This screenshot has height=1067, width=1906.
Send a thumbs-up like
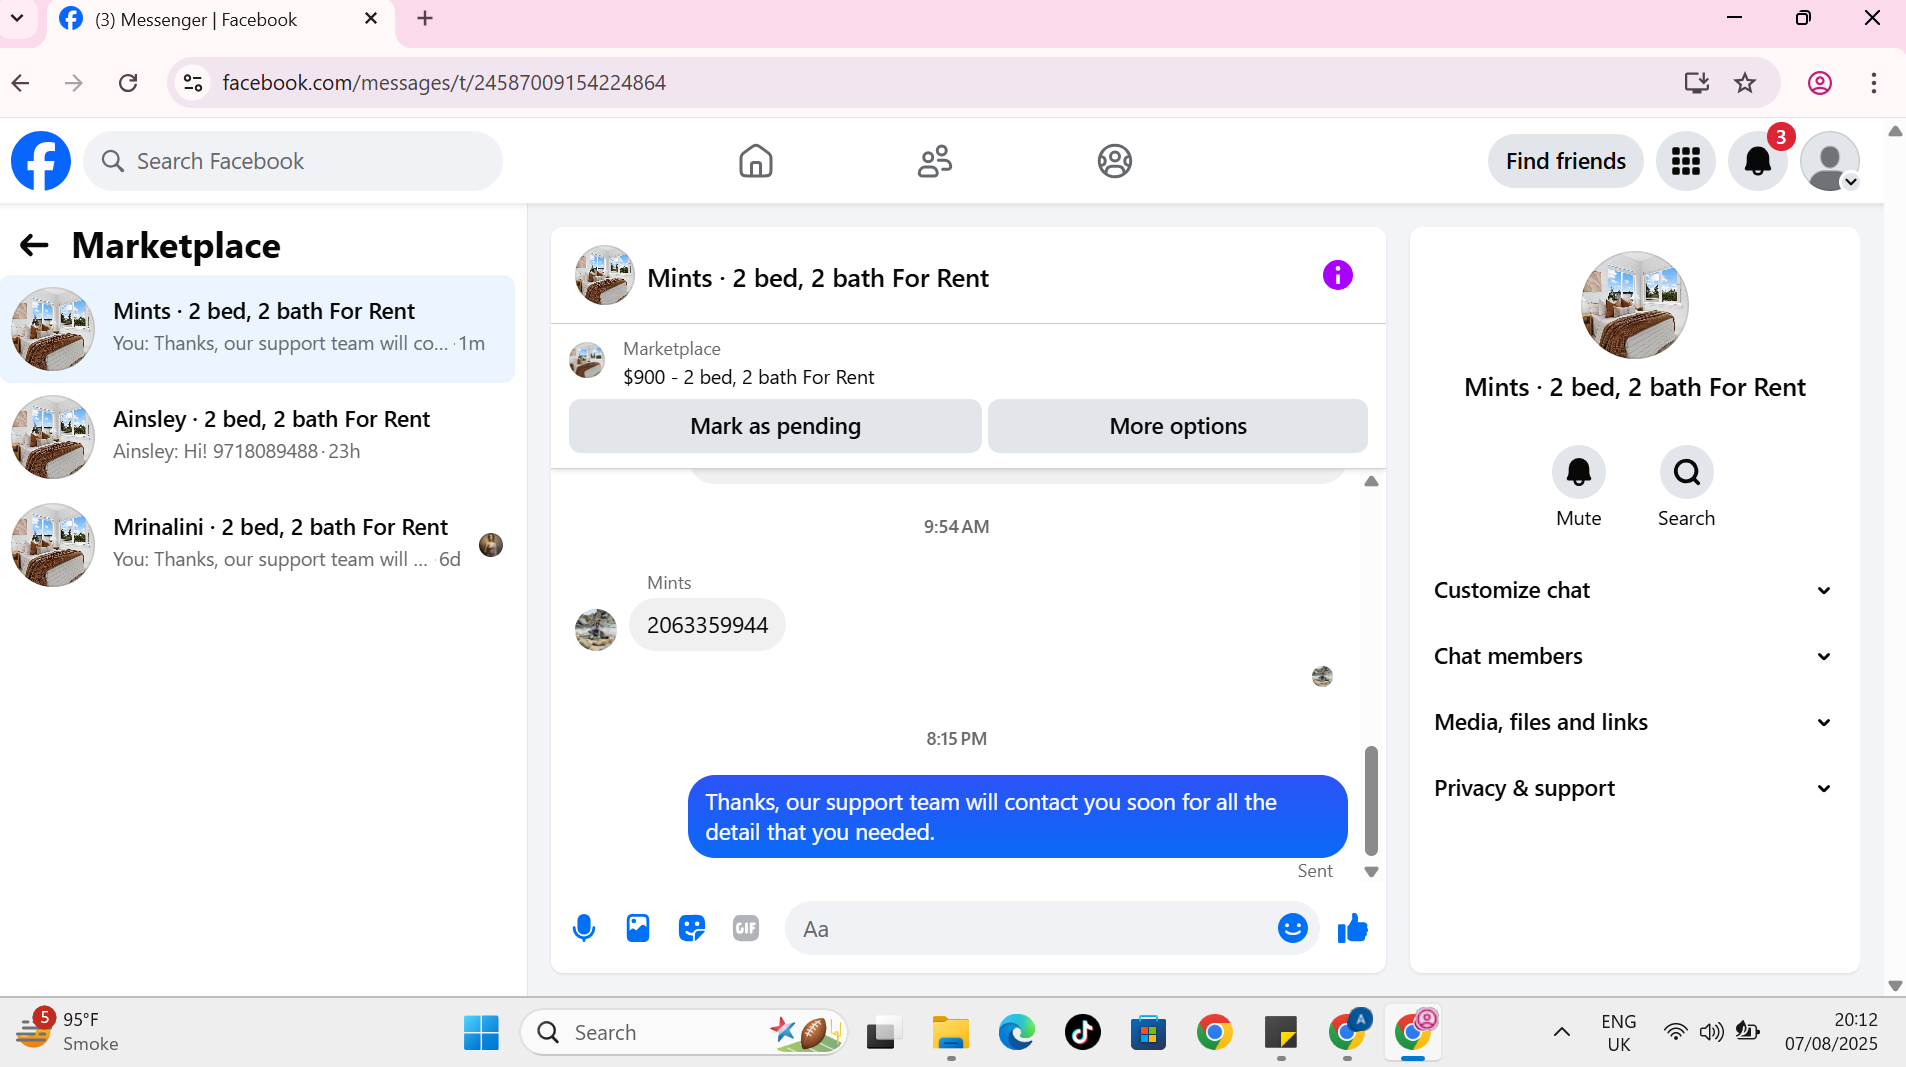pos(1353,929)
